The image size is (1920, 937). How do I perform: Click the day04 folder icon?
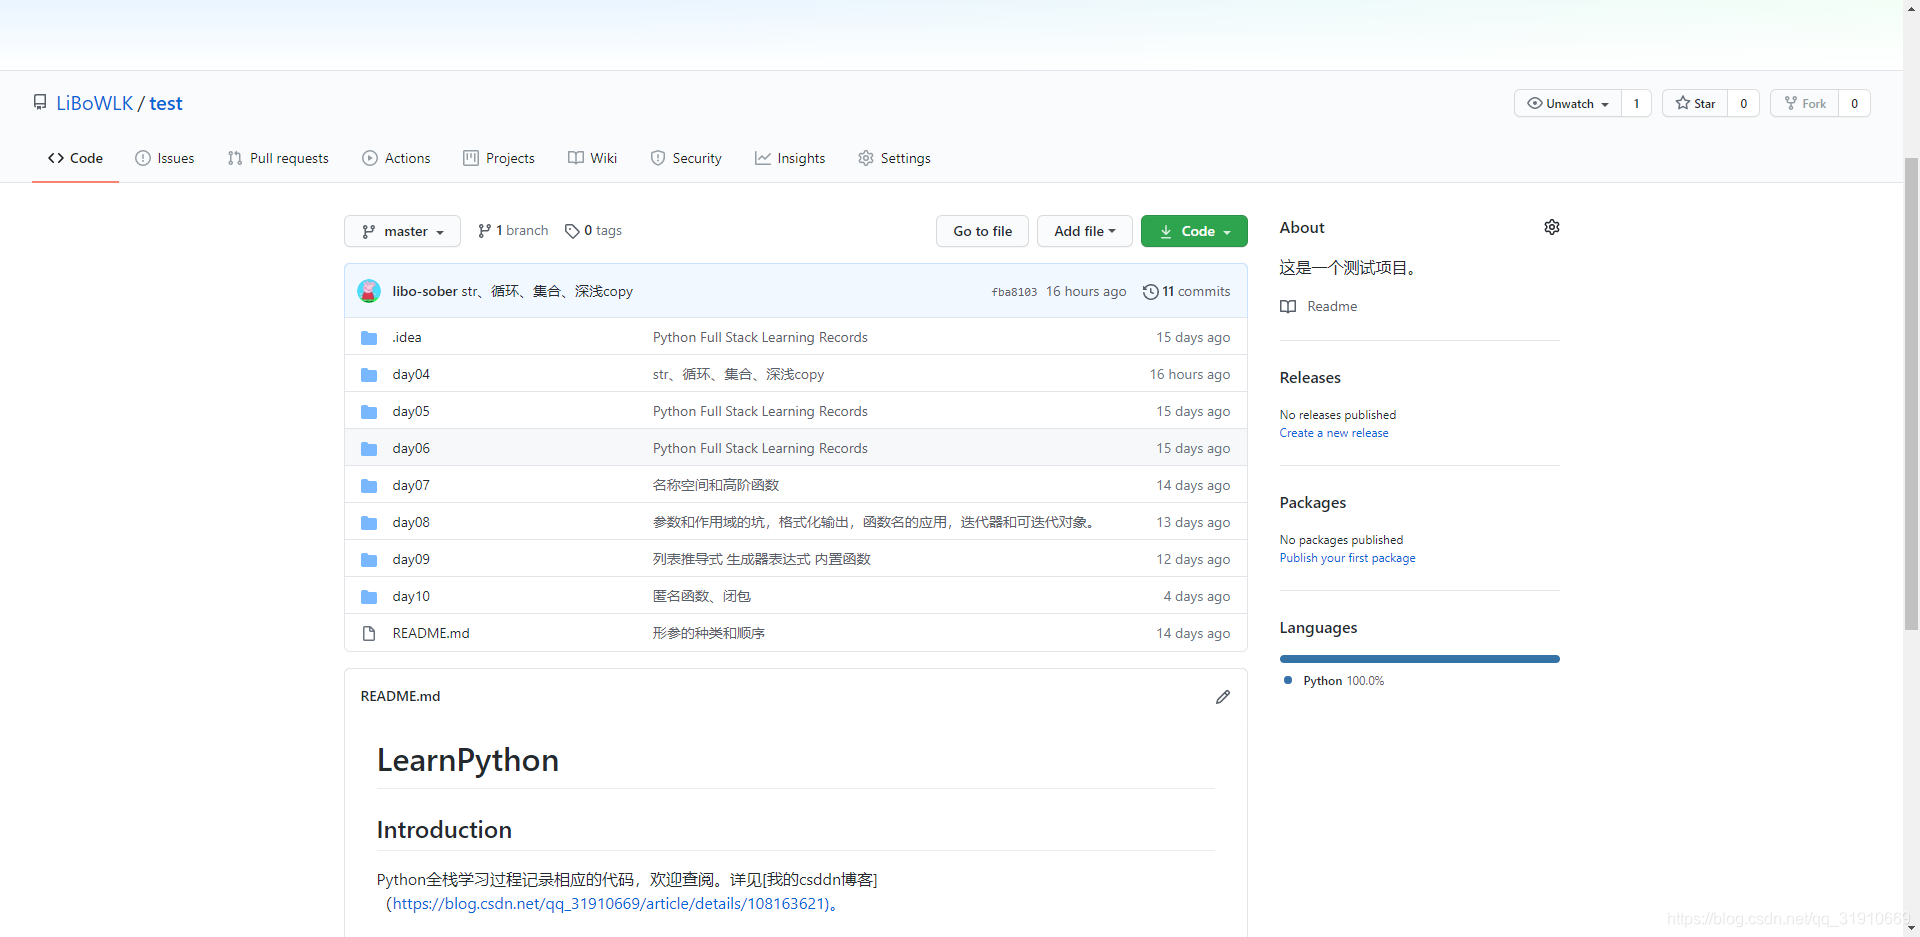point(369,375)
